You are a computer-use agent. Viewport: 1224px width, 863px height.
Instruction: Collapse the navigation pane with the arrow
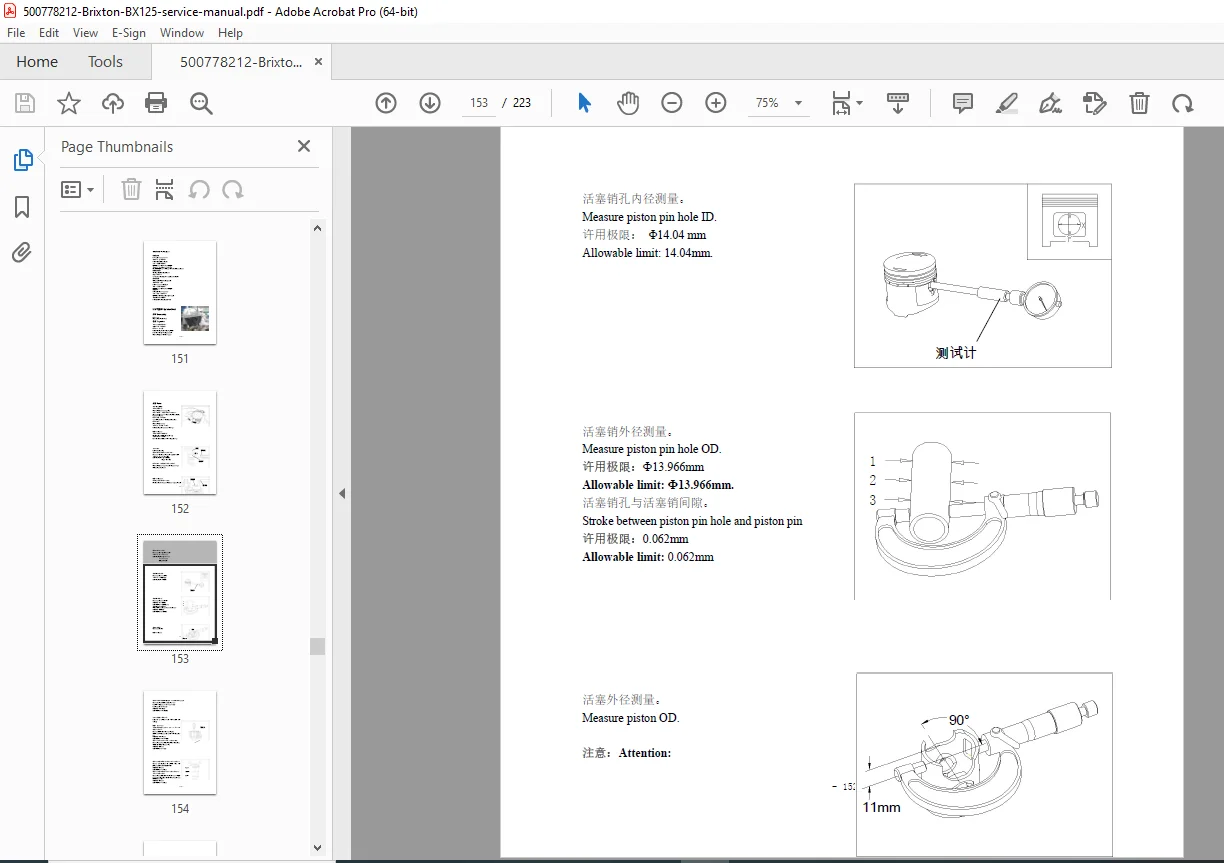[x=342, y=493]
